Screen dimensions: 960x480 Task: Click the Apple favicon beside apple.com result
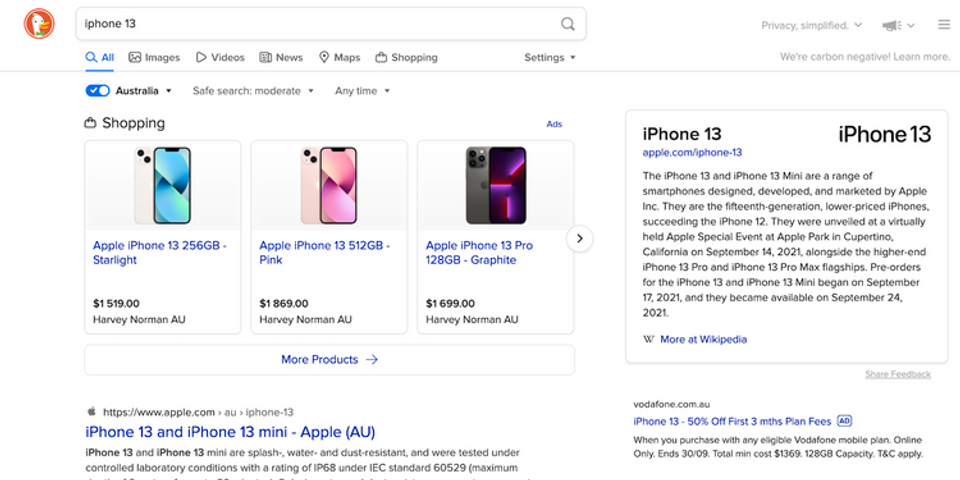click(91, 411)
